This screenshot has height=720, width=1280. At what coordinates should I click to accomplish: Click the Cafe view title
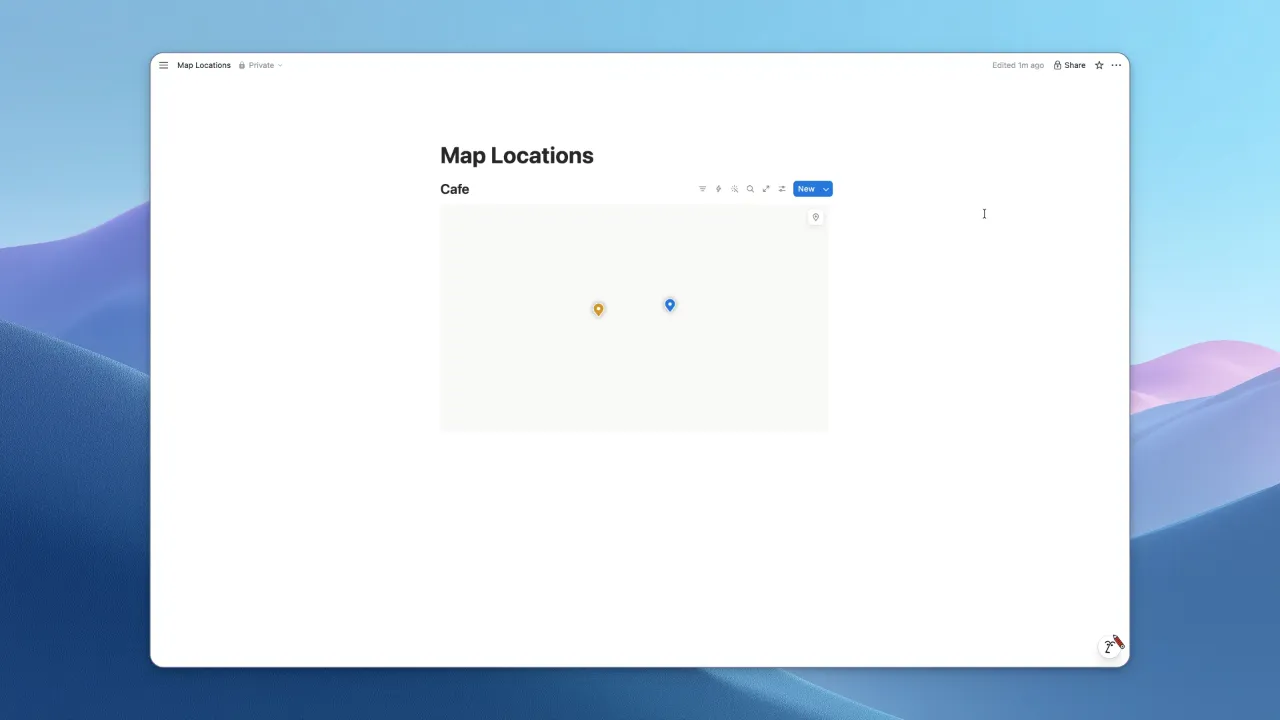455,189
